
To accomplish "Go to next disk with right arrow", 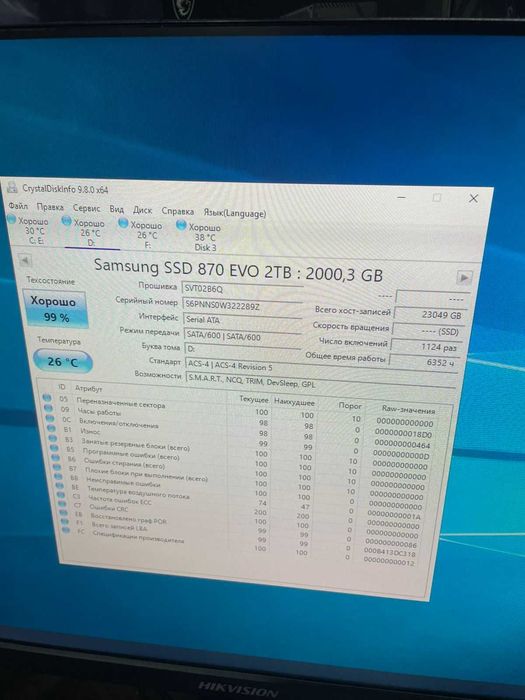I will 464,278.
